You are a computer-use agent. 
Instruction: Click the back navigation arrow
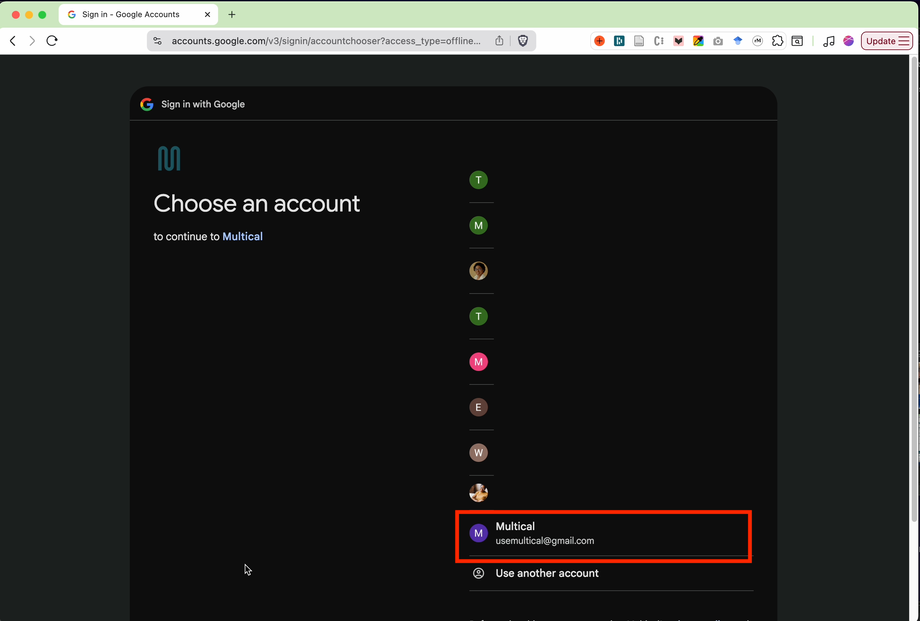(x=12, y=40)
